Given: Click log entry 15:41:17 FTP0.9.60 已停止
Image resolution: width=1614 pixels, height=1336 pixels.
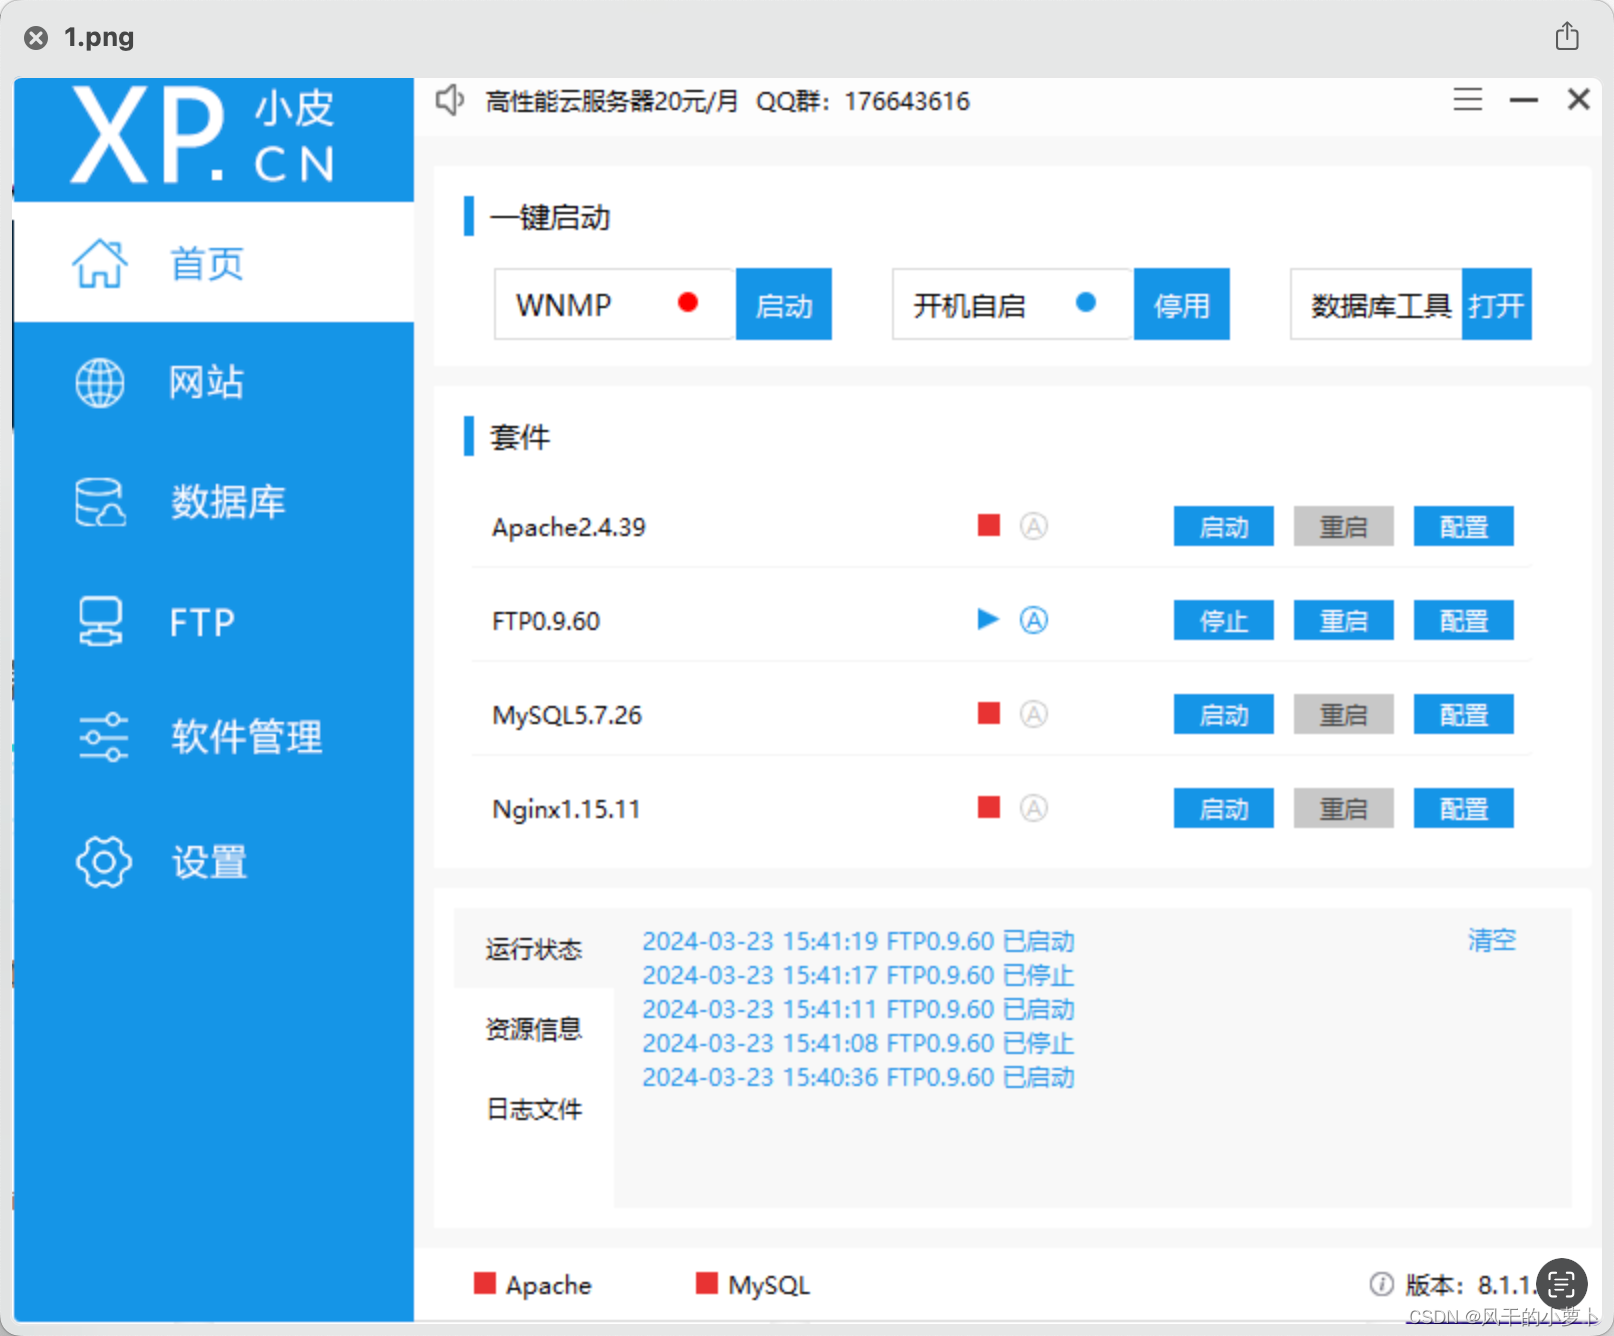Looking at the screenshot, I should [858, 975].
